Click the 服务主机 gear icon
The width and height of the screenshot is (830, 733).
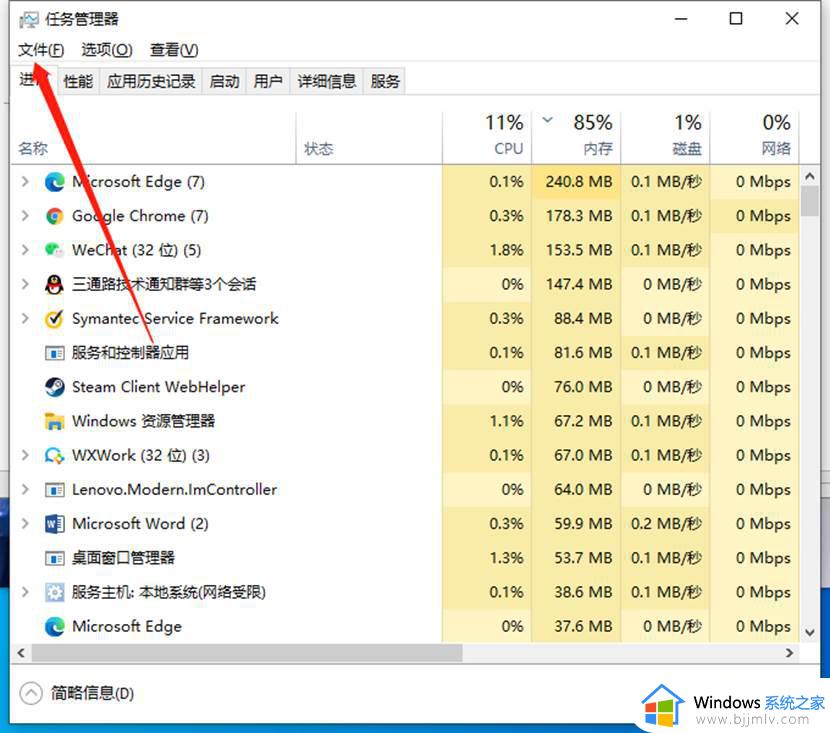(55, 592)
